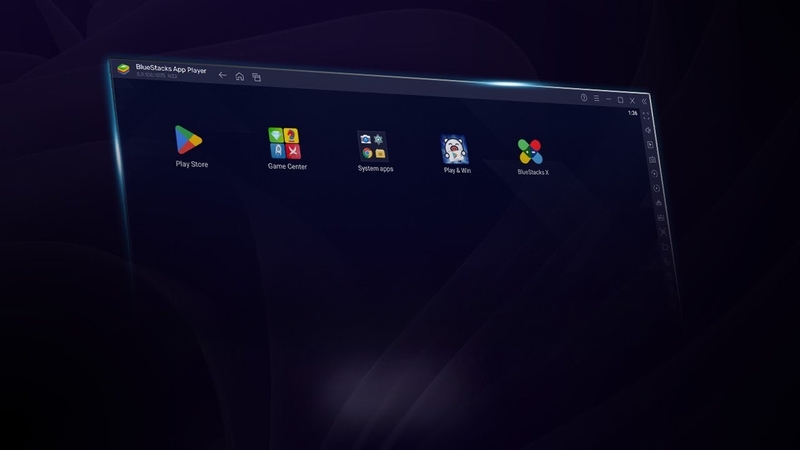
Task: Launch BlueStacks X
Action: [x=530, y=152]
